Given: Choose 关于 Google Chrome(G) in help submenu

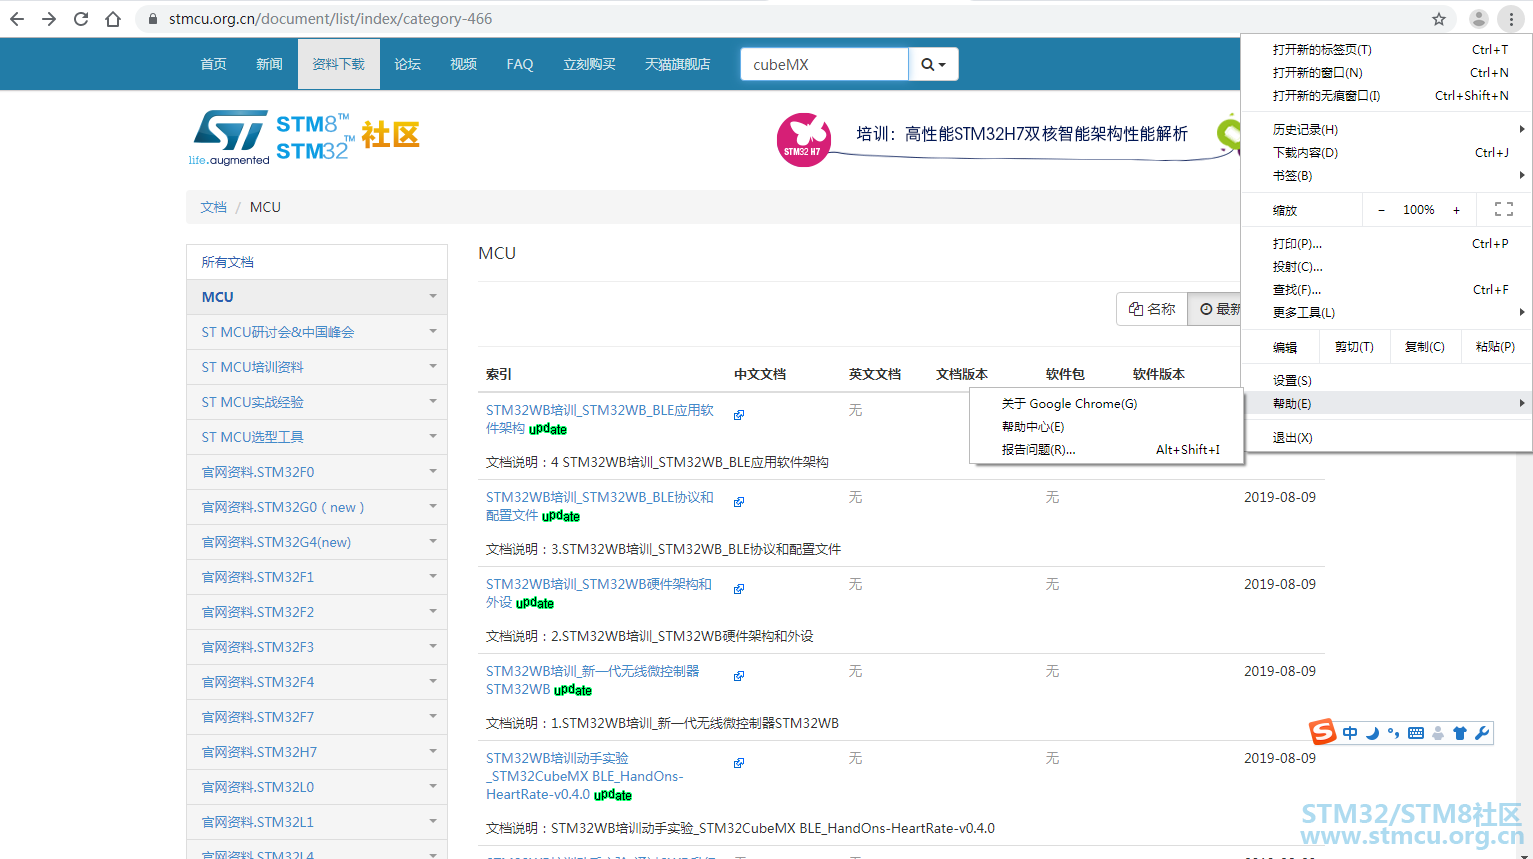Looking at the screenshot, I should 1107,404.
